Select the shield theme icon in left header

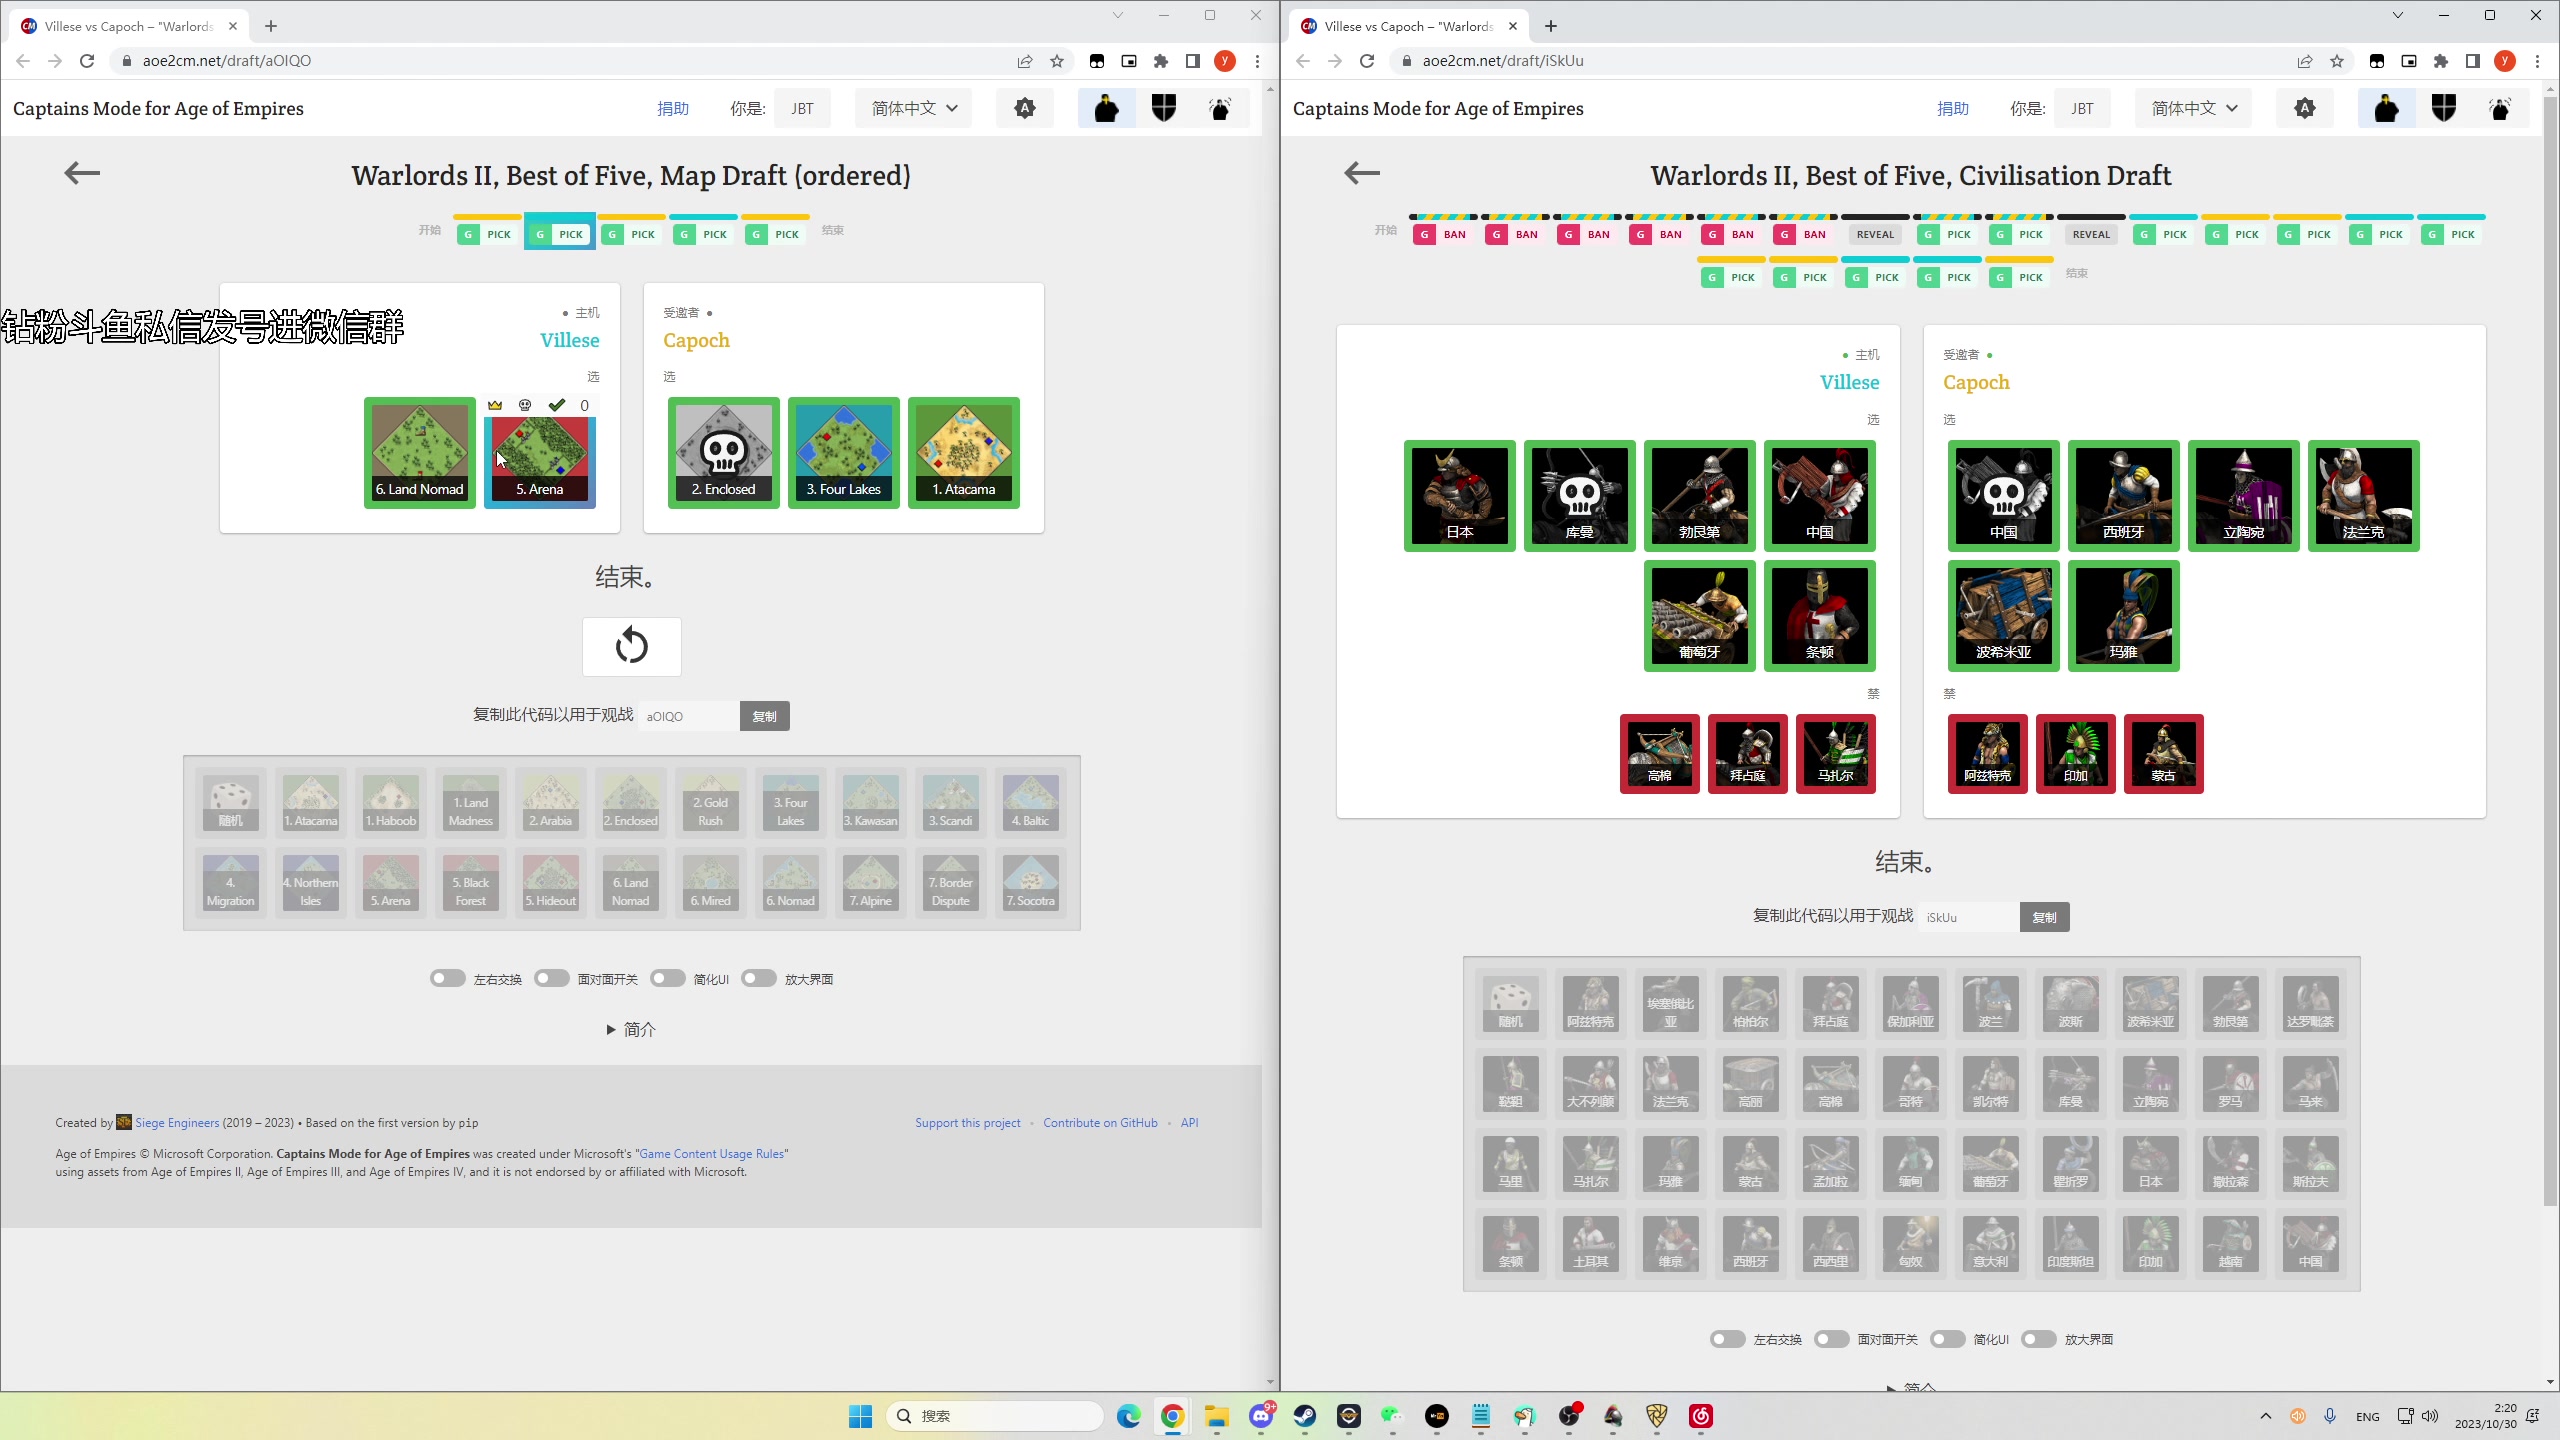point(1163,108)
